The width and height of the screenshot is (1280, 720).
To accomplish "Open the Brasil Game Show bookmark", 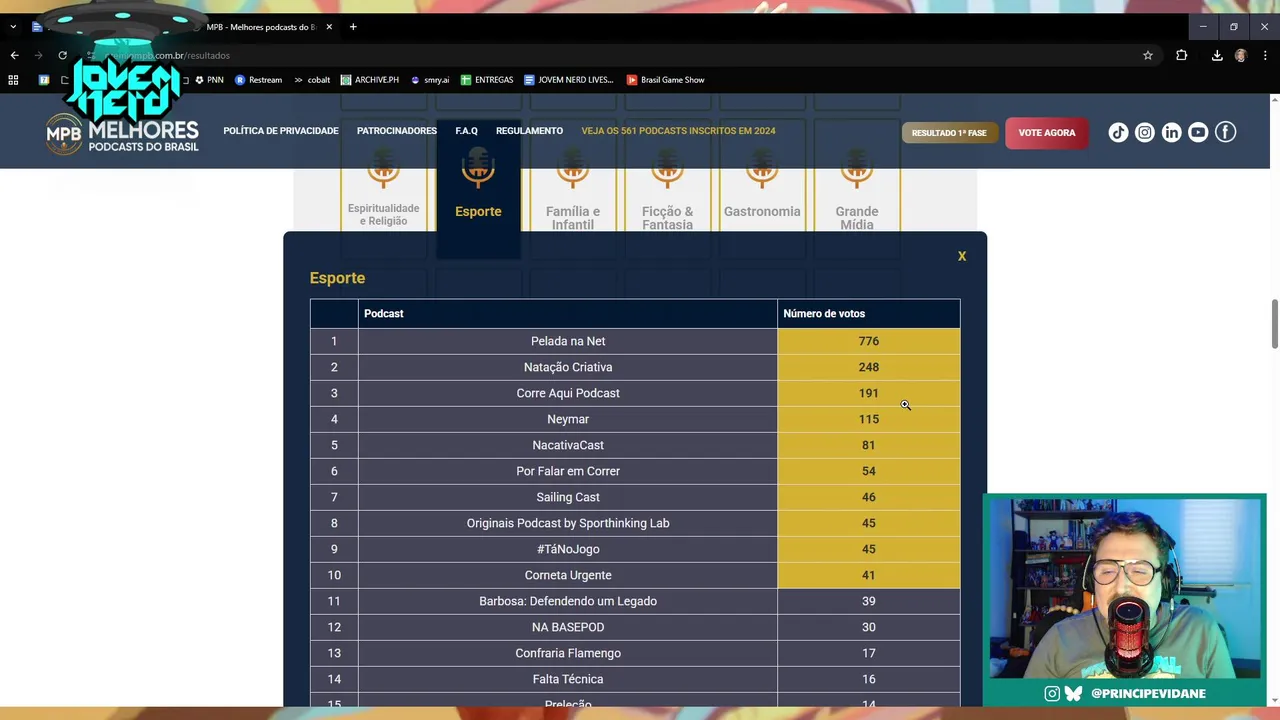I will pos(666,80).
